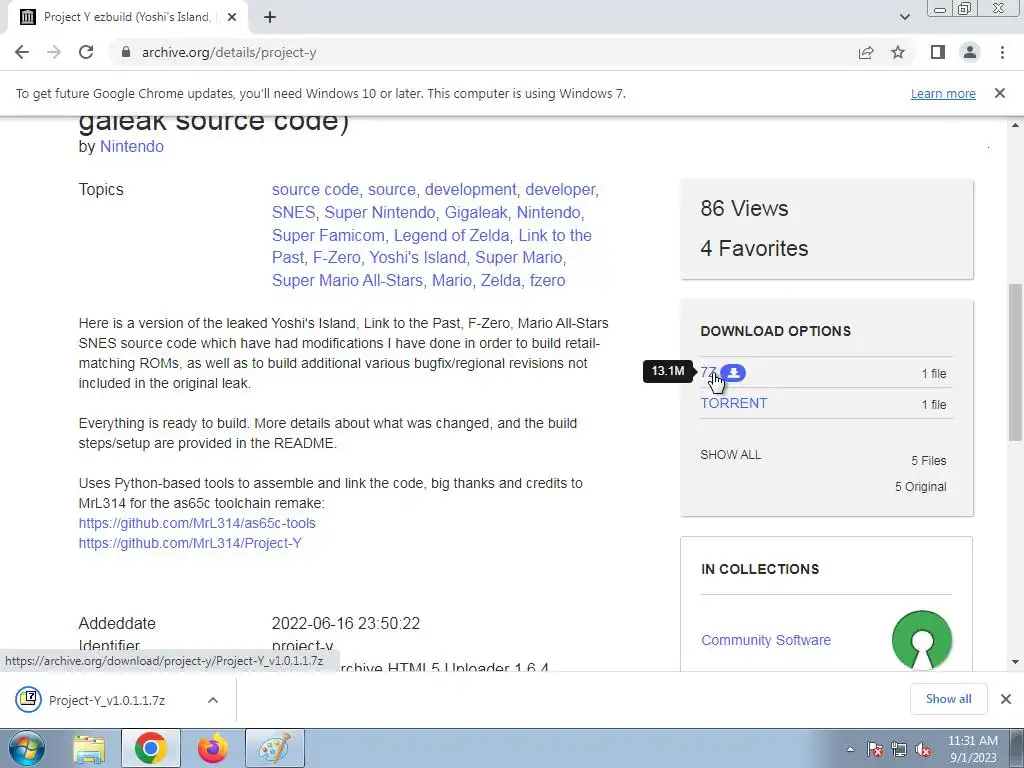1024x768 pixels.
Task: Open the TORRENT download link
Action: click(x=733, y=403)
